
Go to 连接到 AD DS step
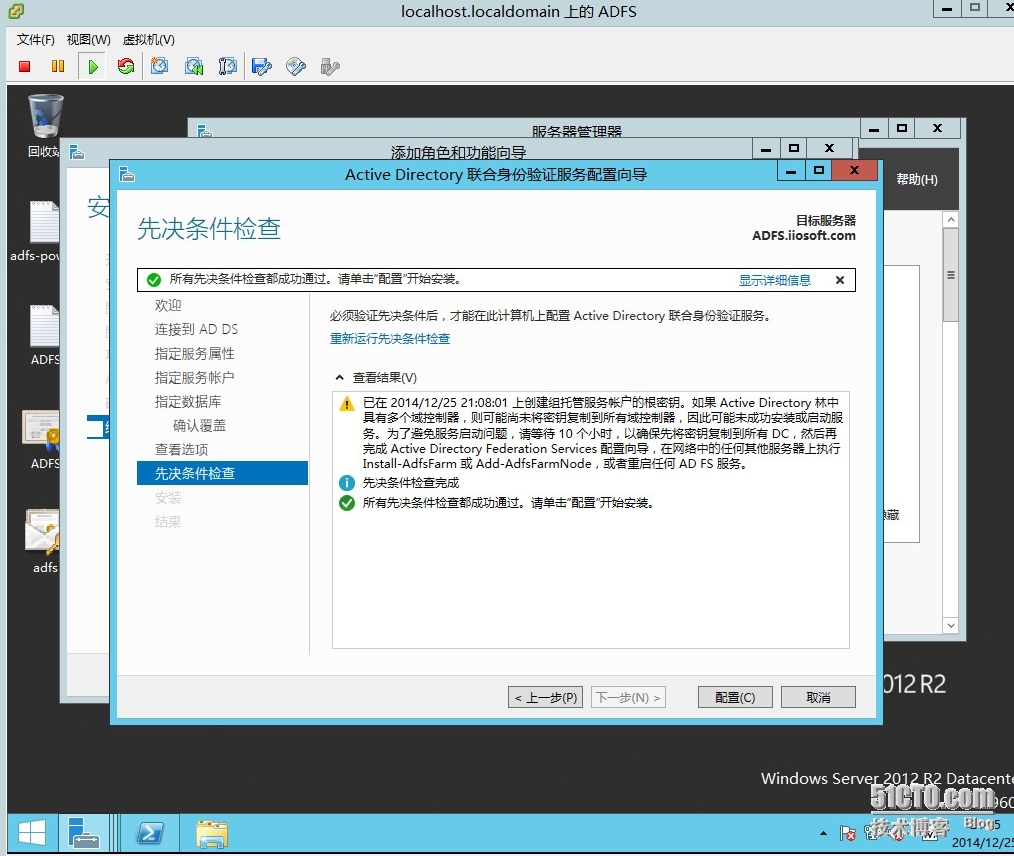(196, 329)
